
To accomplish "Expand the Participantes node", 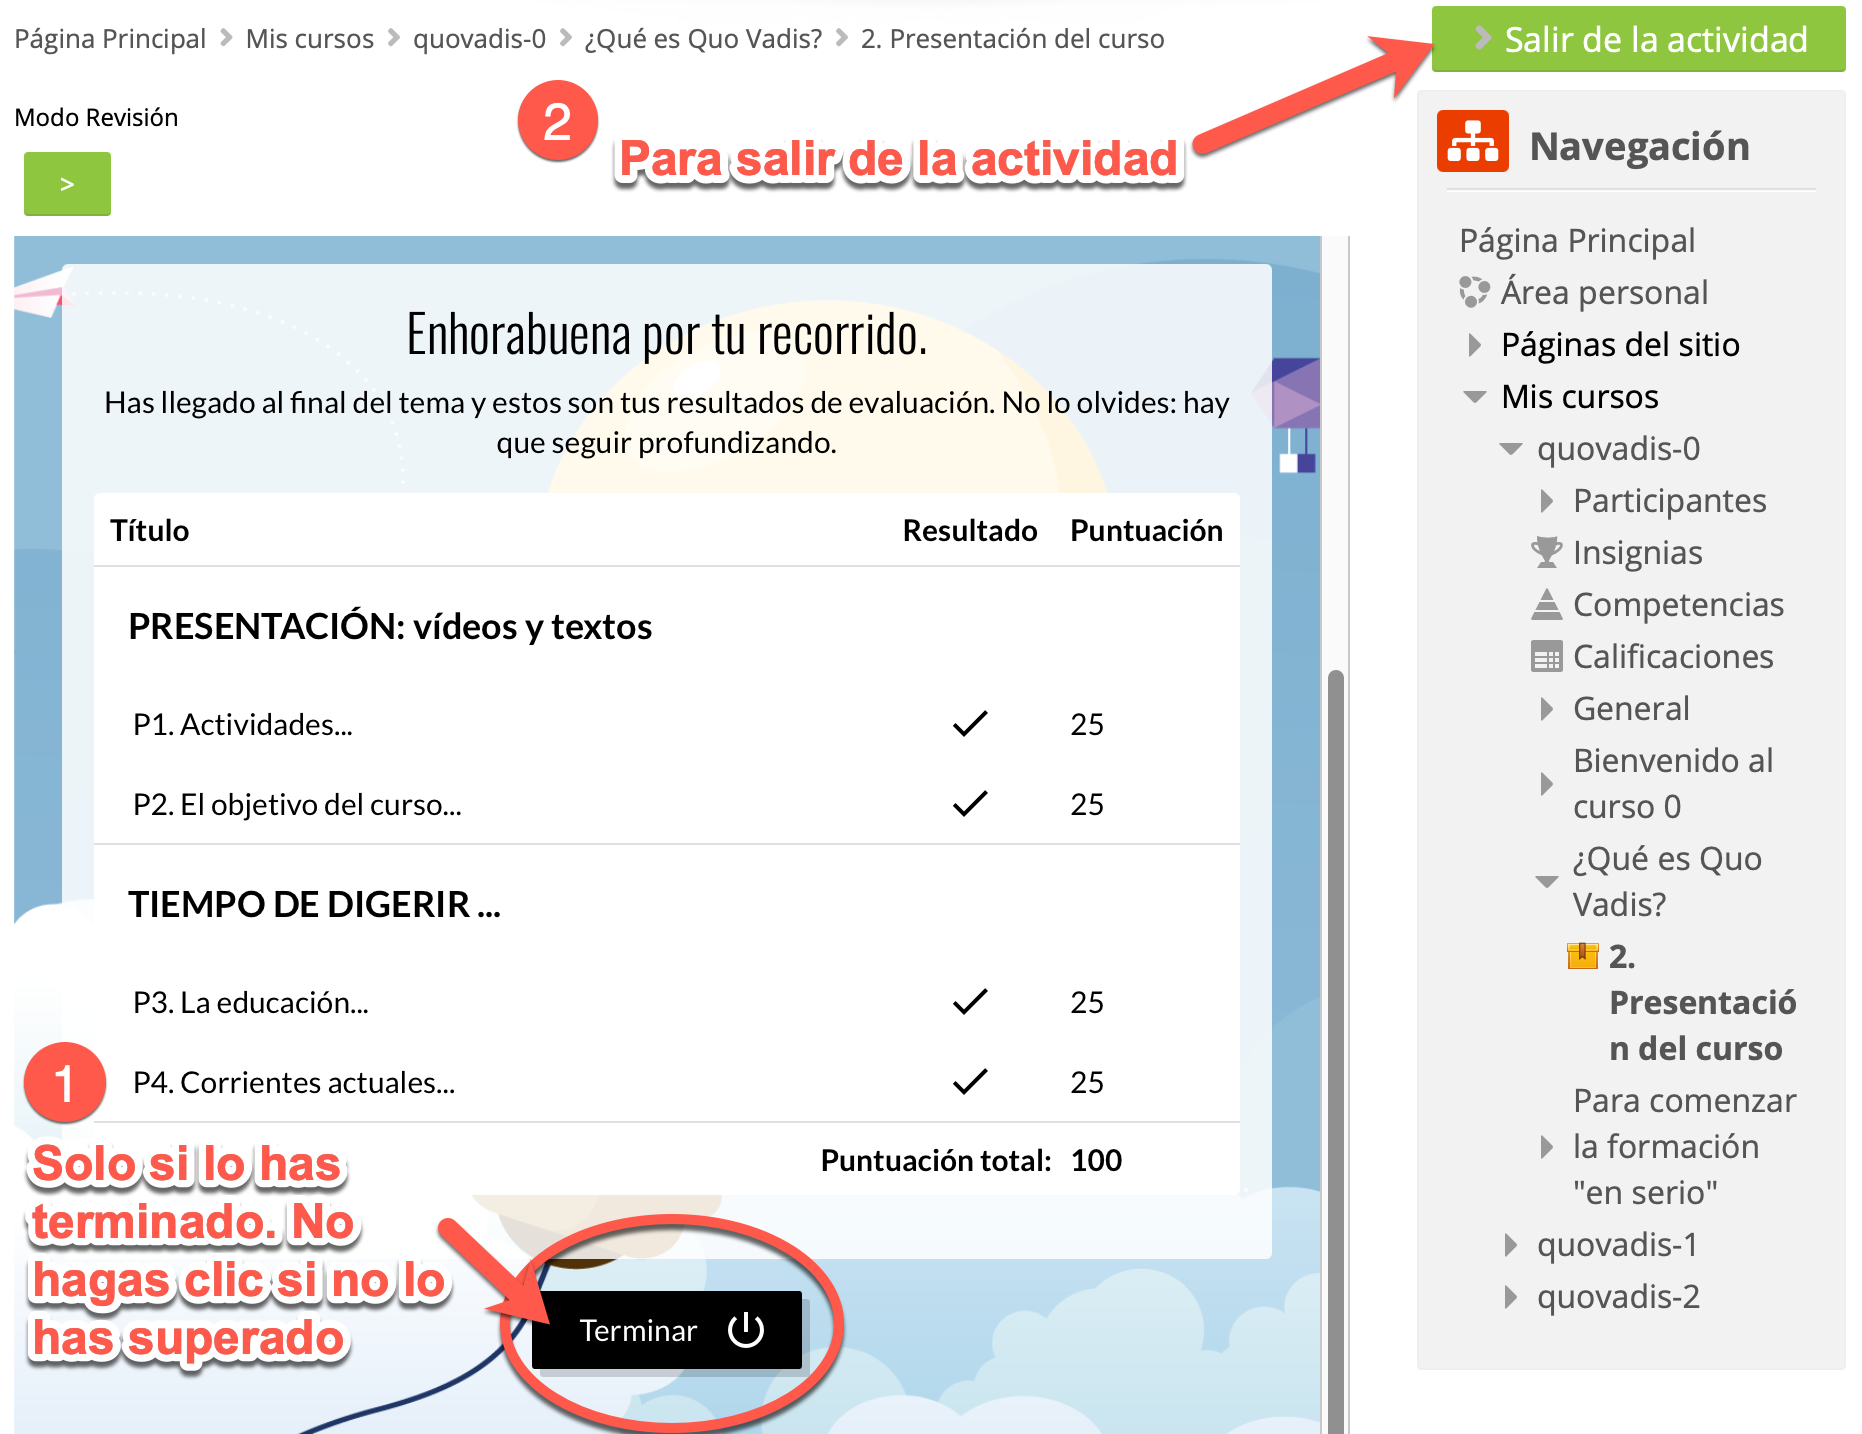I will point(1547,501).
